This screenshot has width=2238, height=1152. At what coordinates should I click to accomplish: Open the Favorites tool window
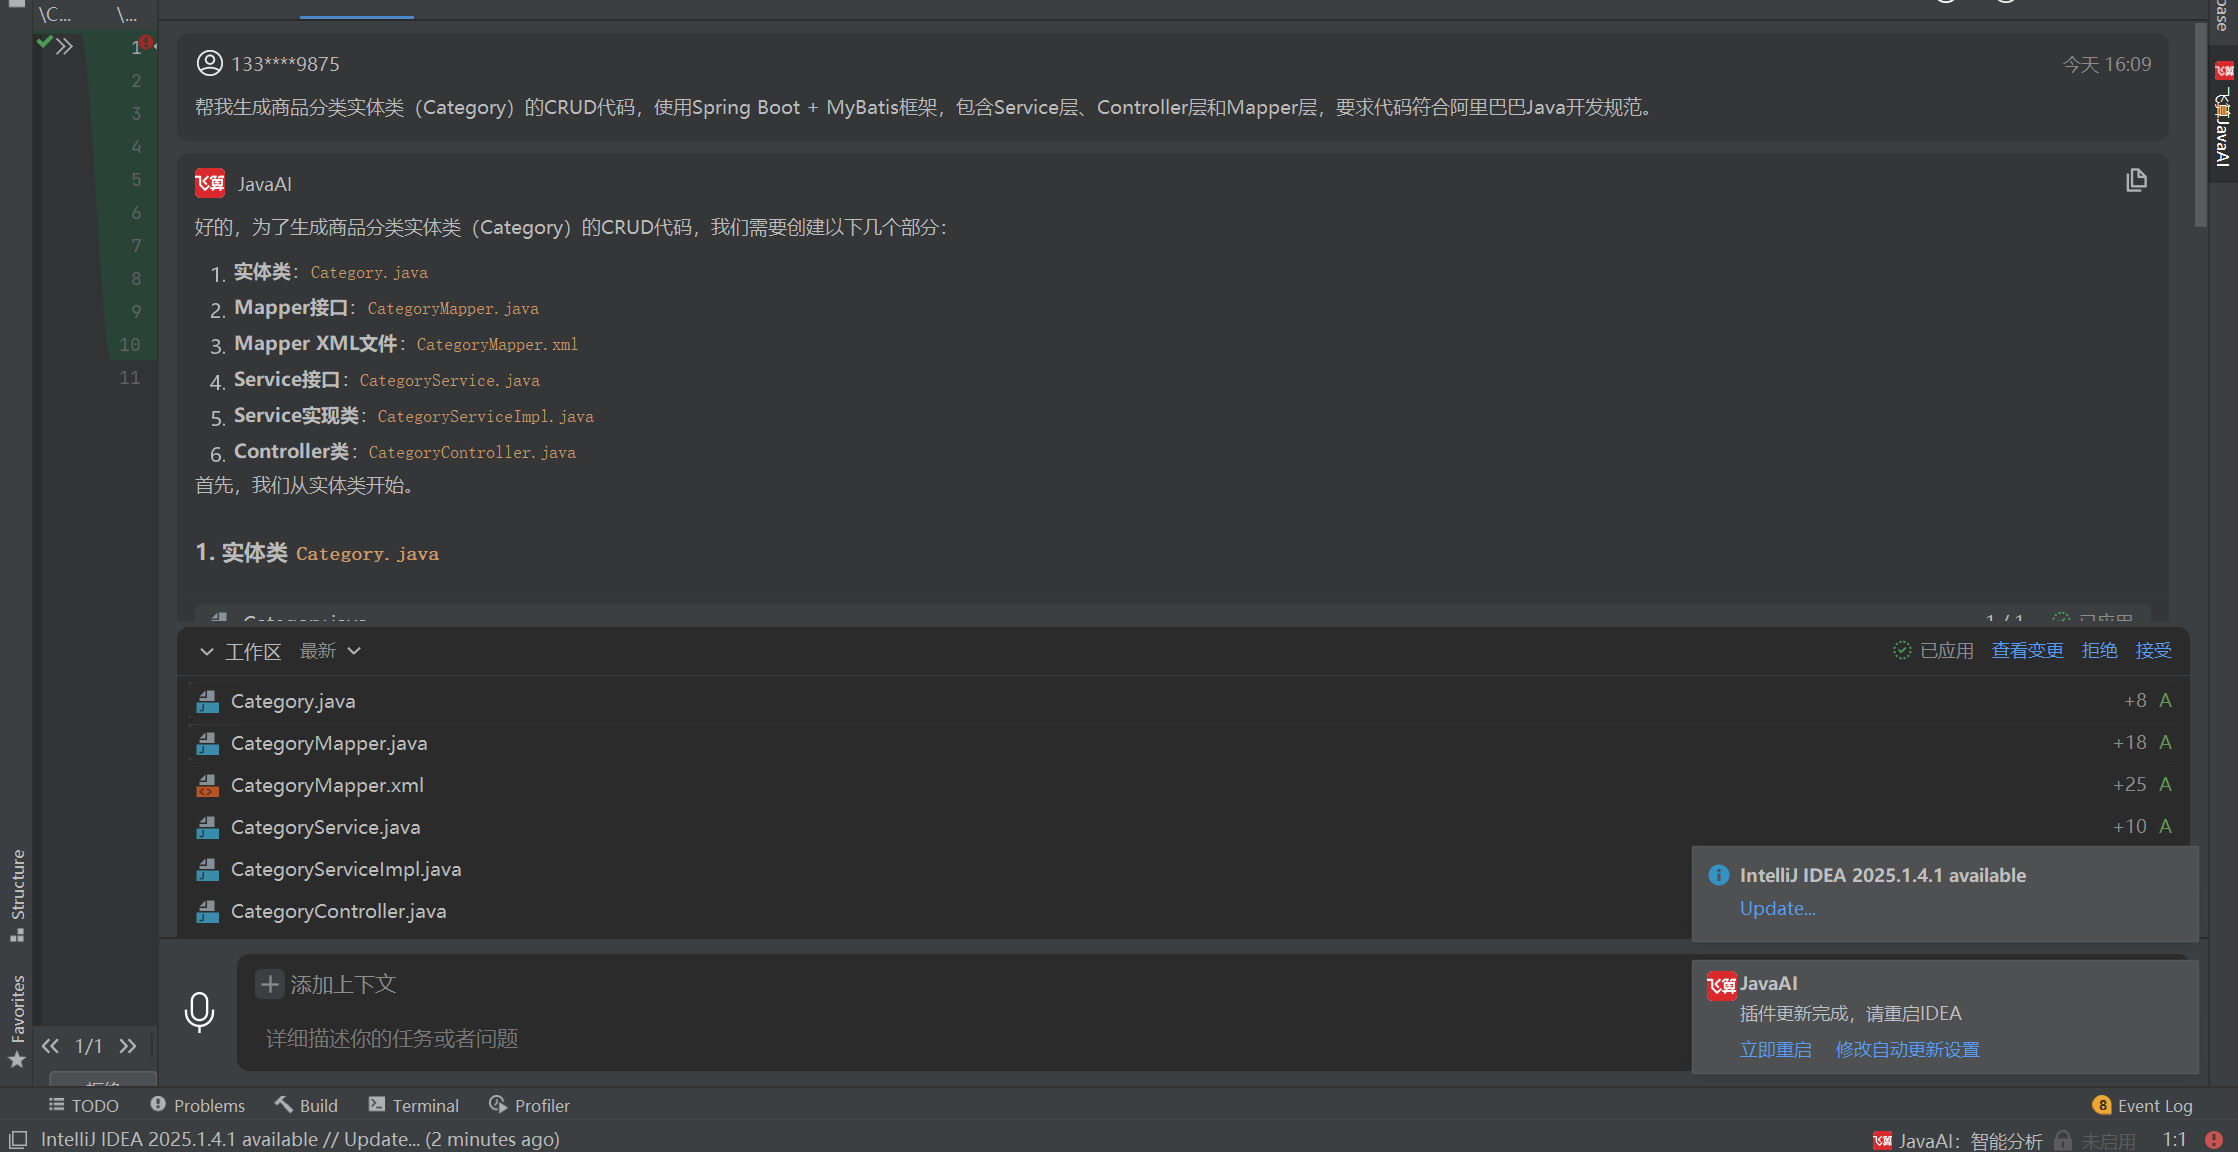(17, 1020)
